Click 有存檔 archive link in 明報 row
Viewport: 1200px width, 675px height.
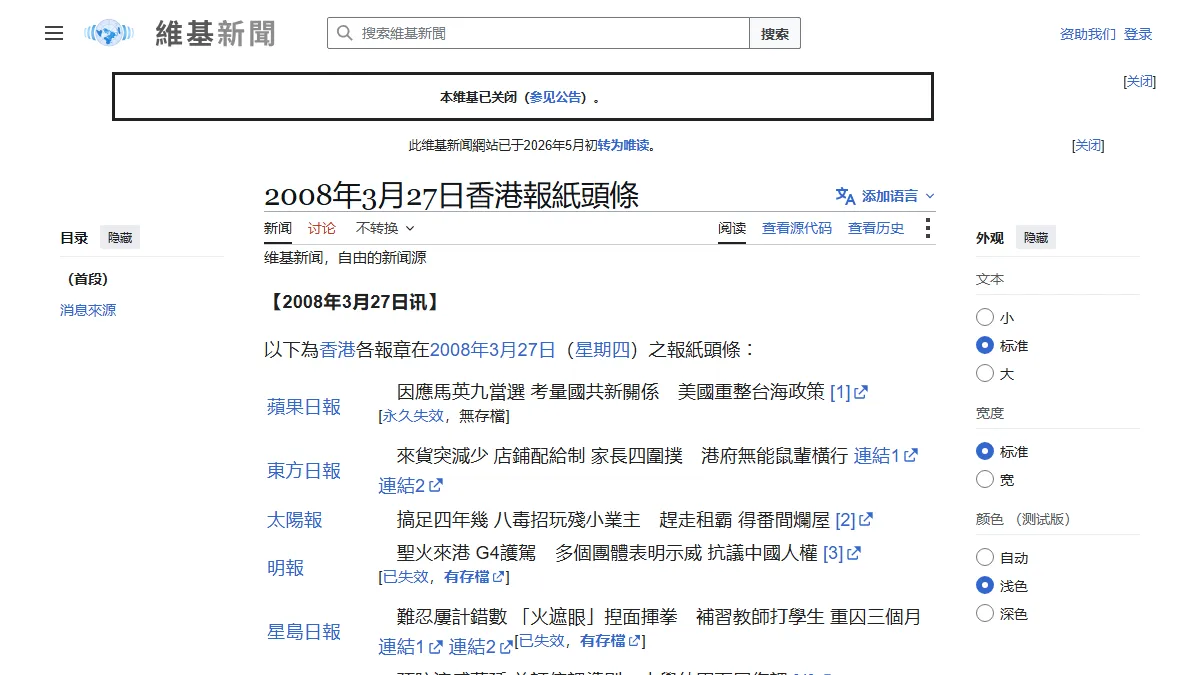click(x=474, y=577)
